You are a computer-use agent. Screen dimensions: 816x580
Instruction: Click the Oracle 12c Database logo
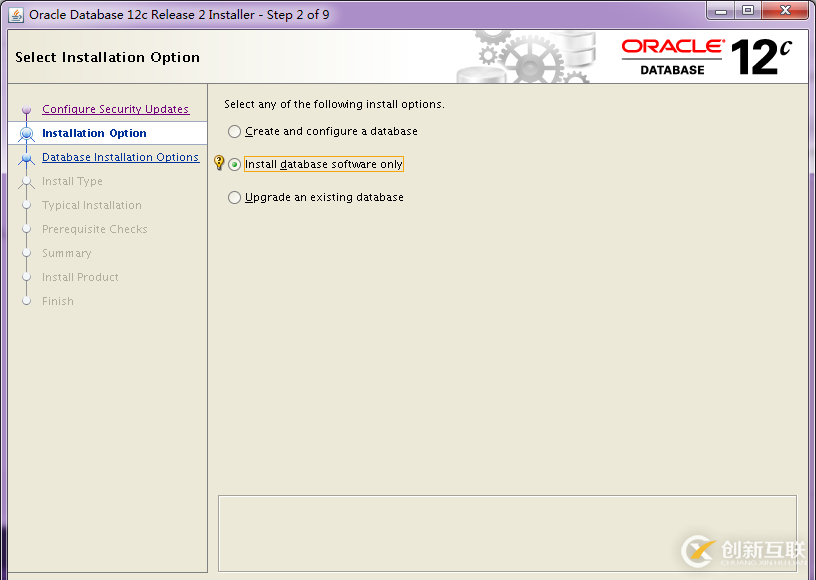(x=707, y=57)
